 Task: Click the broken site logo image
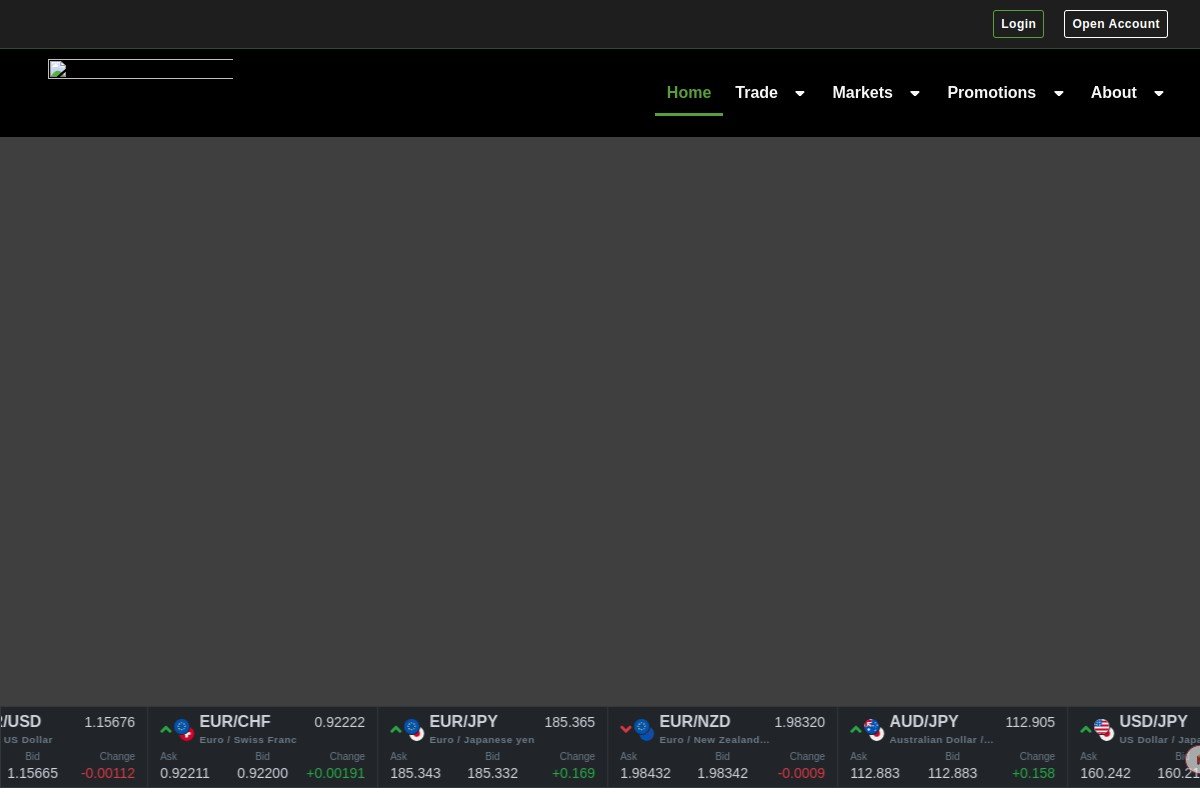click(140, 69)
